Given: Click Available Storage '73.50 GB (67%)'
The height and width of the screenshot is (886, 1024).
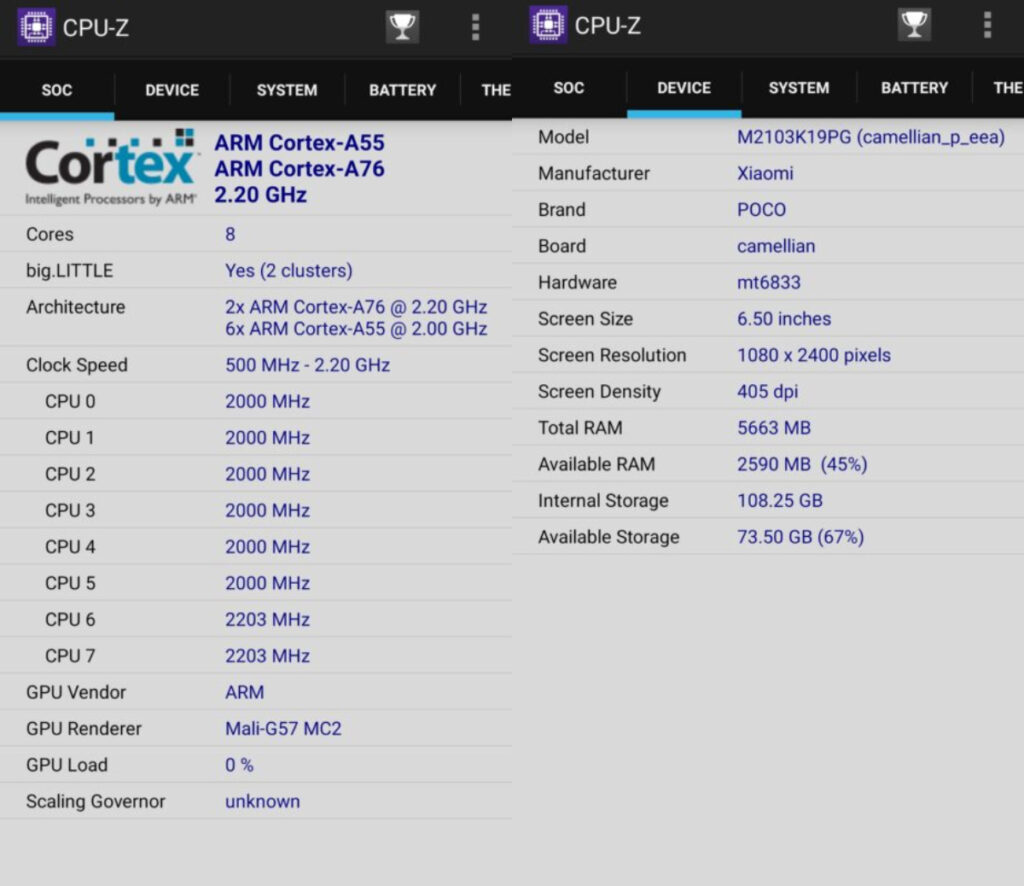Looking at the screenshot, I should coord(801,537).
